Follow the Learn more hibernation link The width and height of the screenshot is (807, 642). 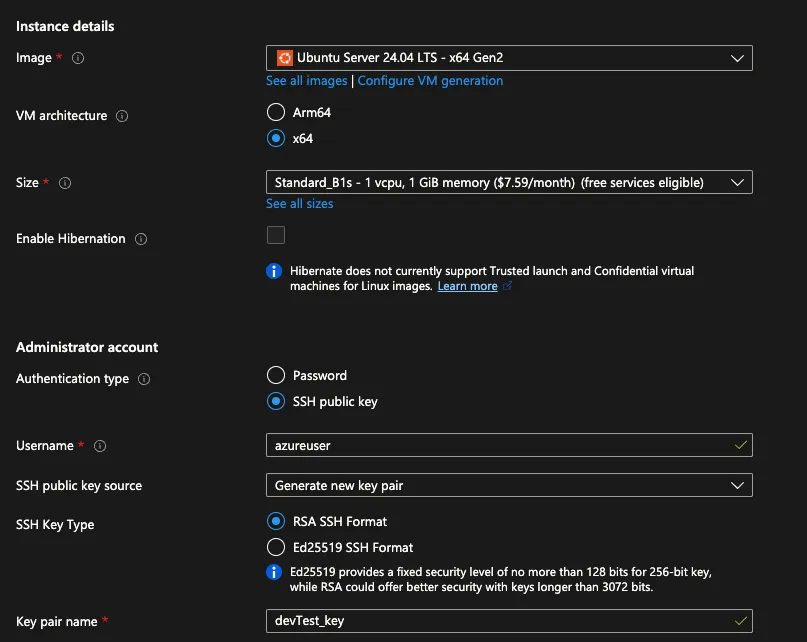(467, 286)
